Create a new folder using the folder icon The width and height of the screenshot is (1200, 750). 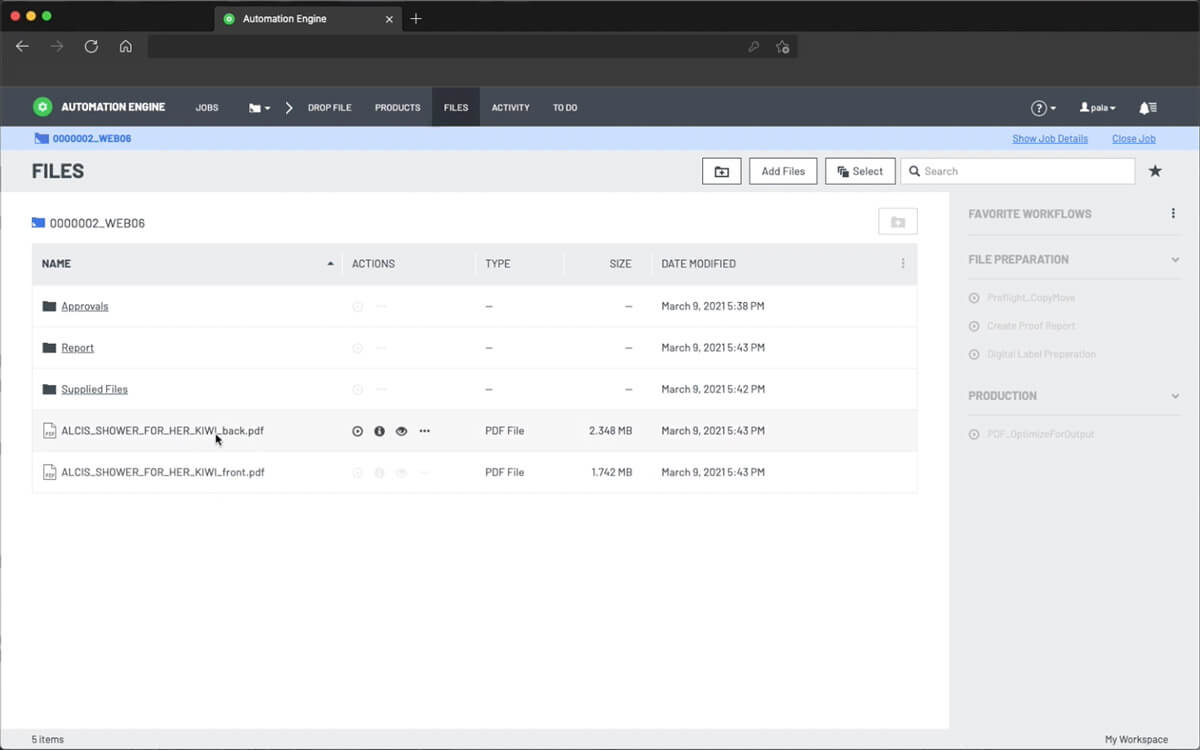coord(721,170)
